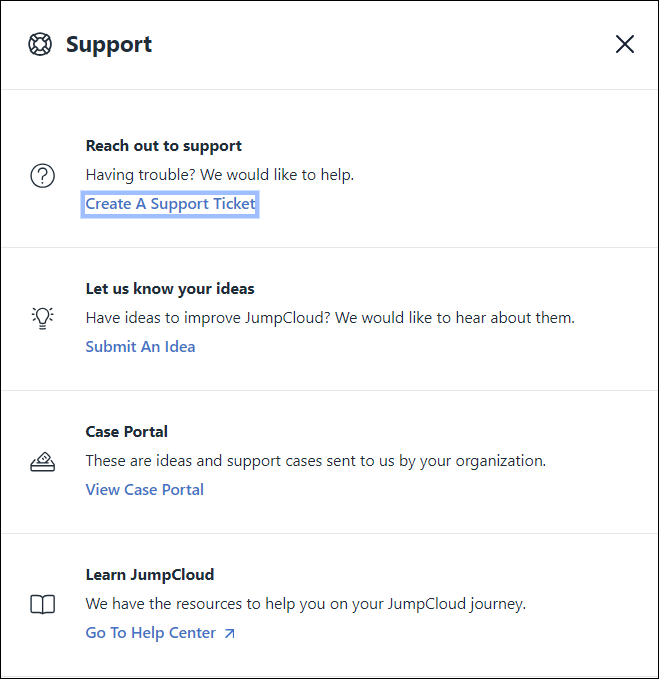Click the Learn JumpCloud heading
The height and width of the screenshot is (679, 659).
[x=150, y=575]
